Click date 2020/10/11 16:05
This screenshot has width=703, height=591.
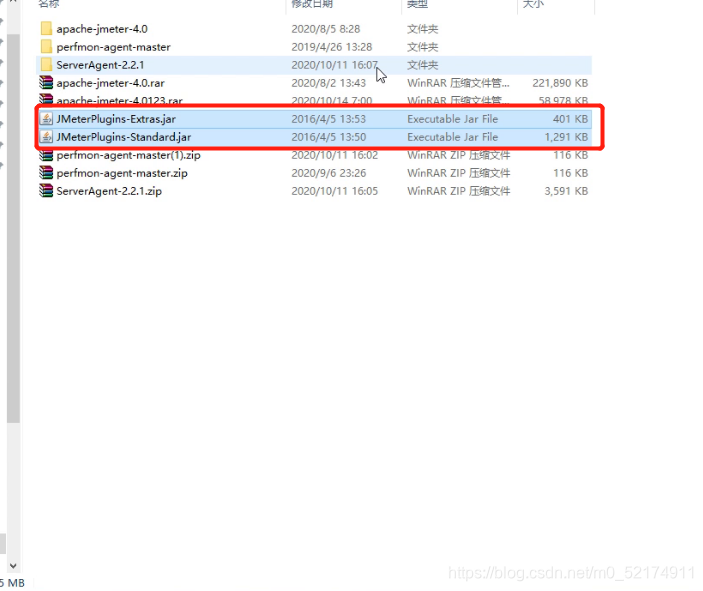coord(334,191)
